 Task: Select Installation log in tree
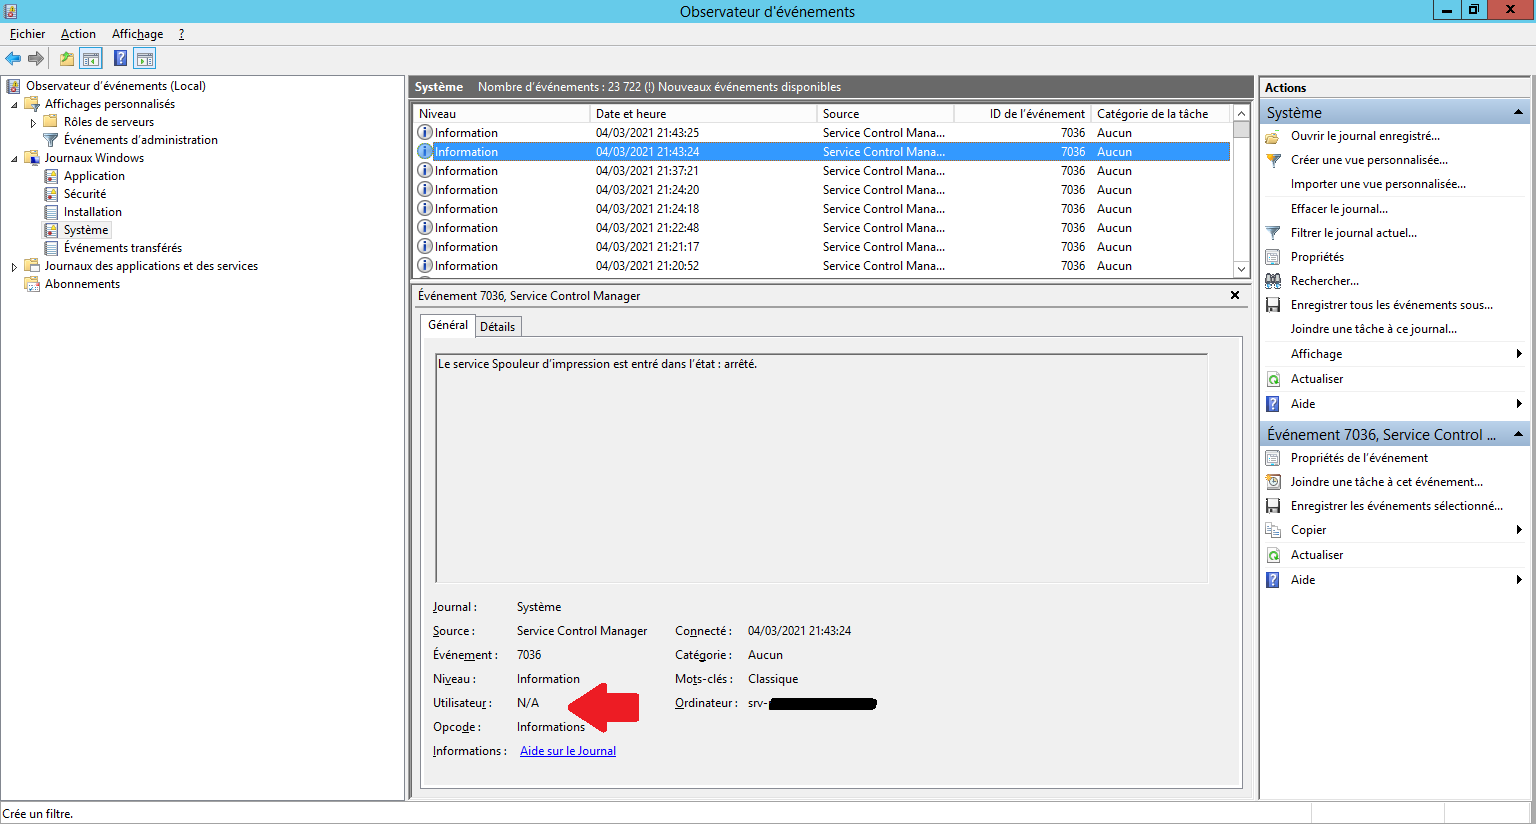point(93,212)
